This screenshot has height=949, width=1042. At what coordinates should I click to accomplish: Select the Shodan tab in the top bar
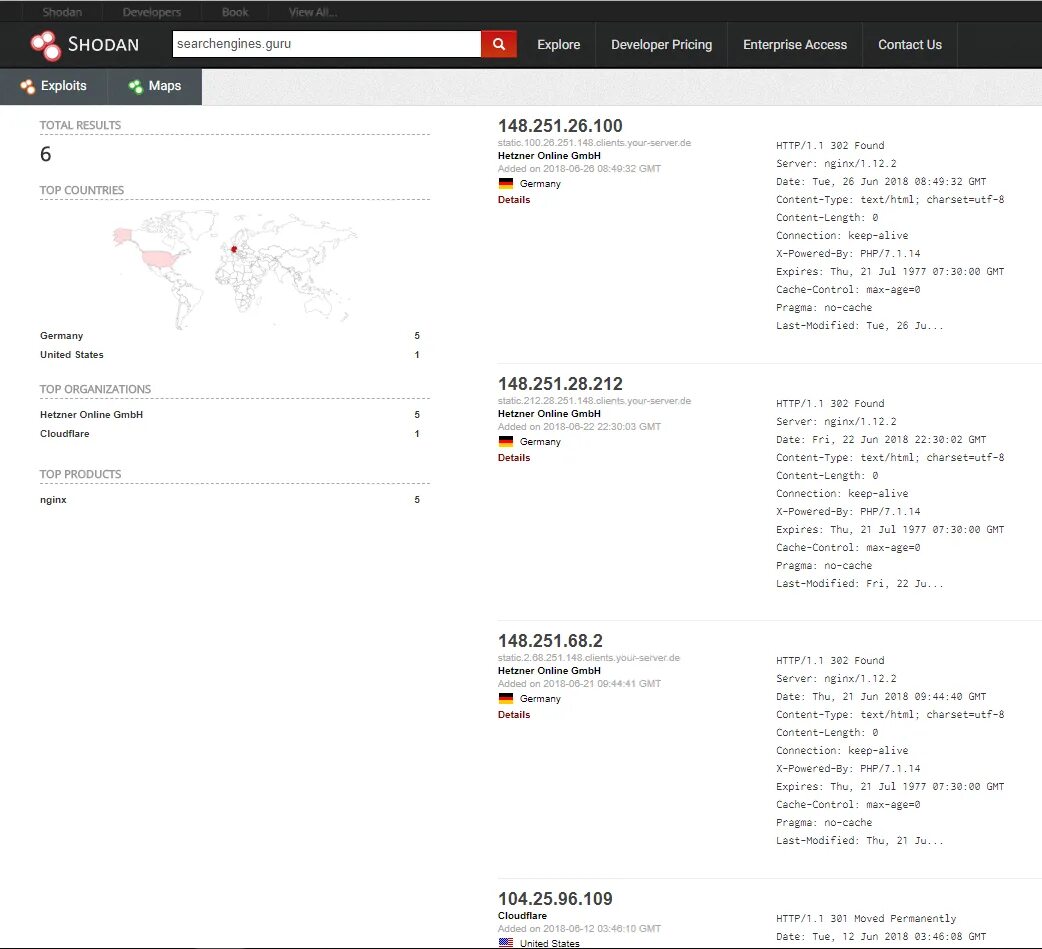point(62,12)
